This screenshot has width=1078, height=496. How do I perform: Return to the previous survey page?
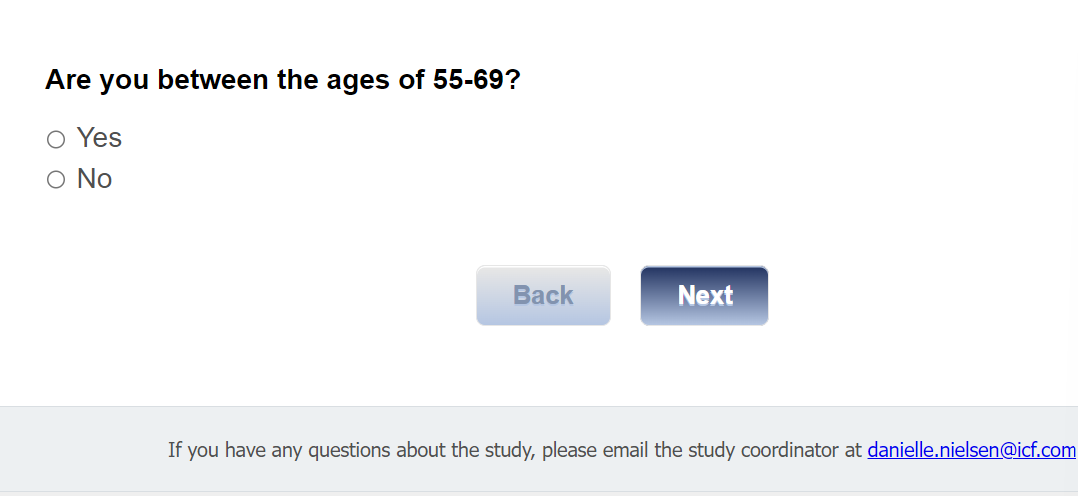point(543,295)
